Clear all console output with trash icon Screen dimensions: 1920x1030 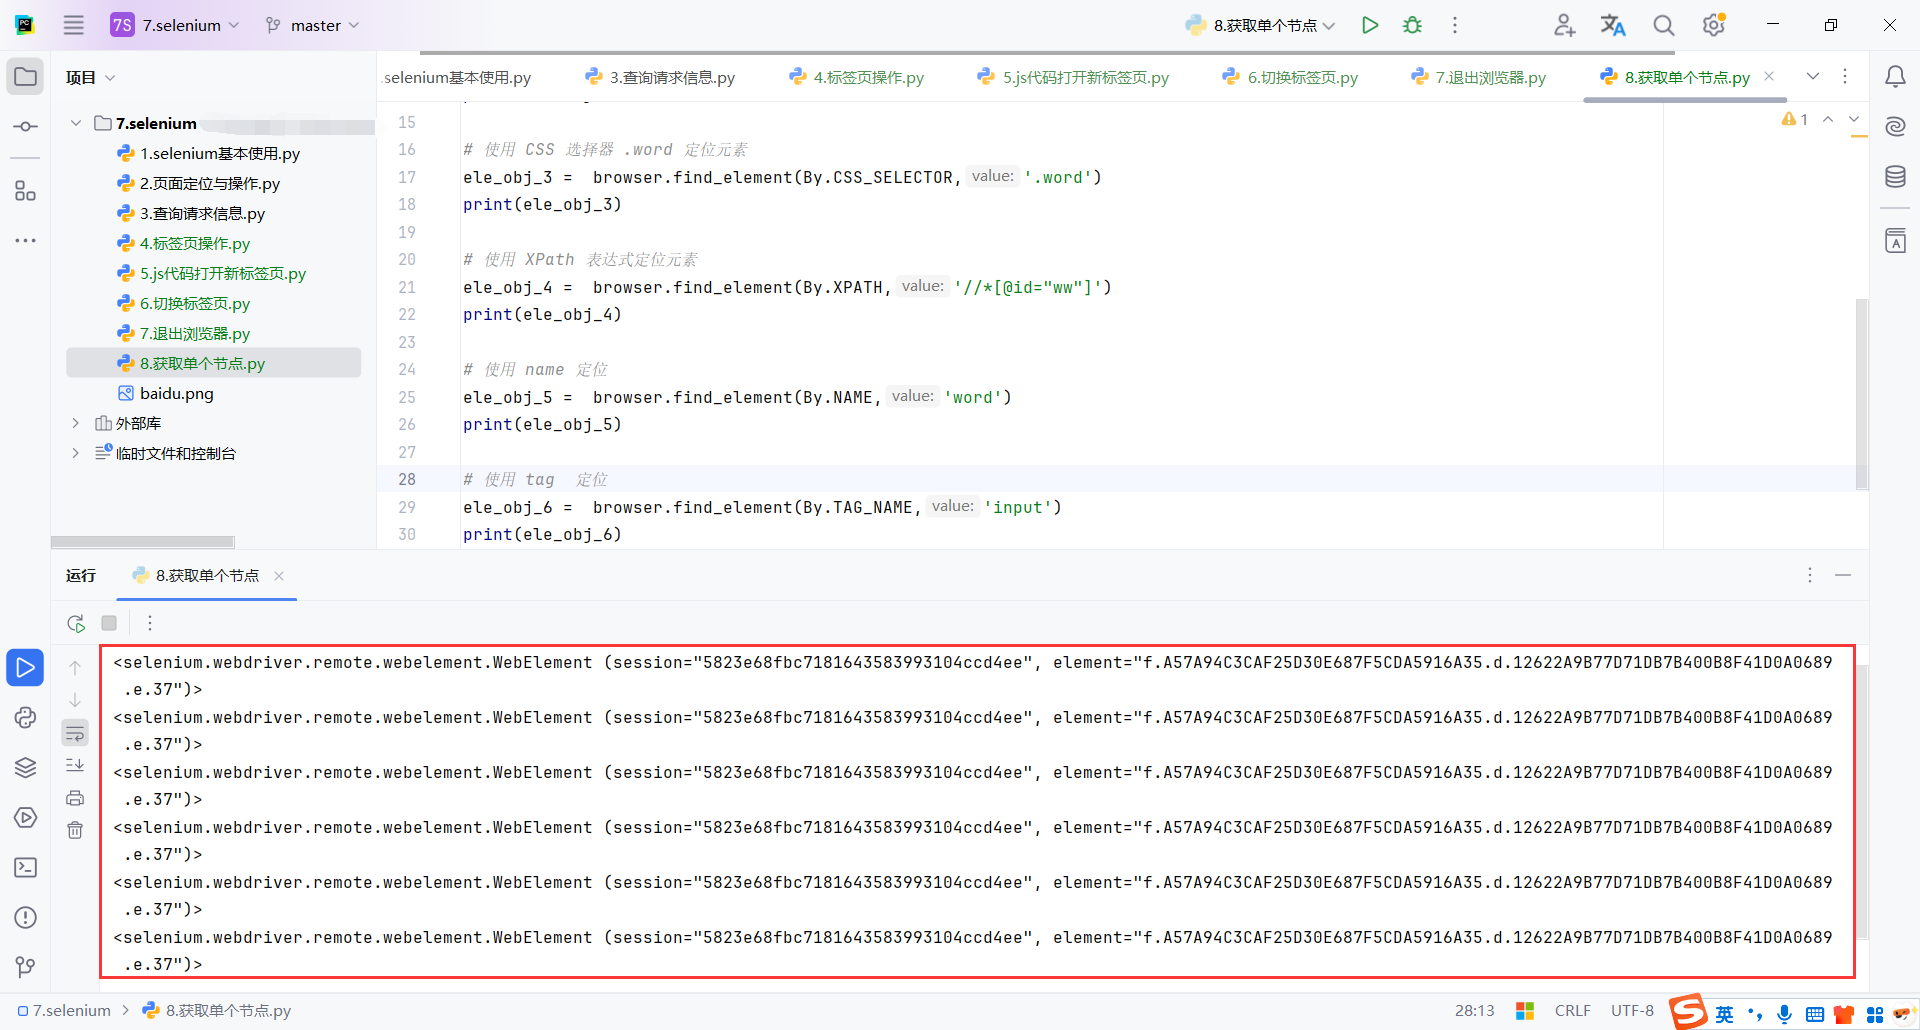point(75,830)
